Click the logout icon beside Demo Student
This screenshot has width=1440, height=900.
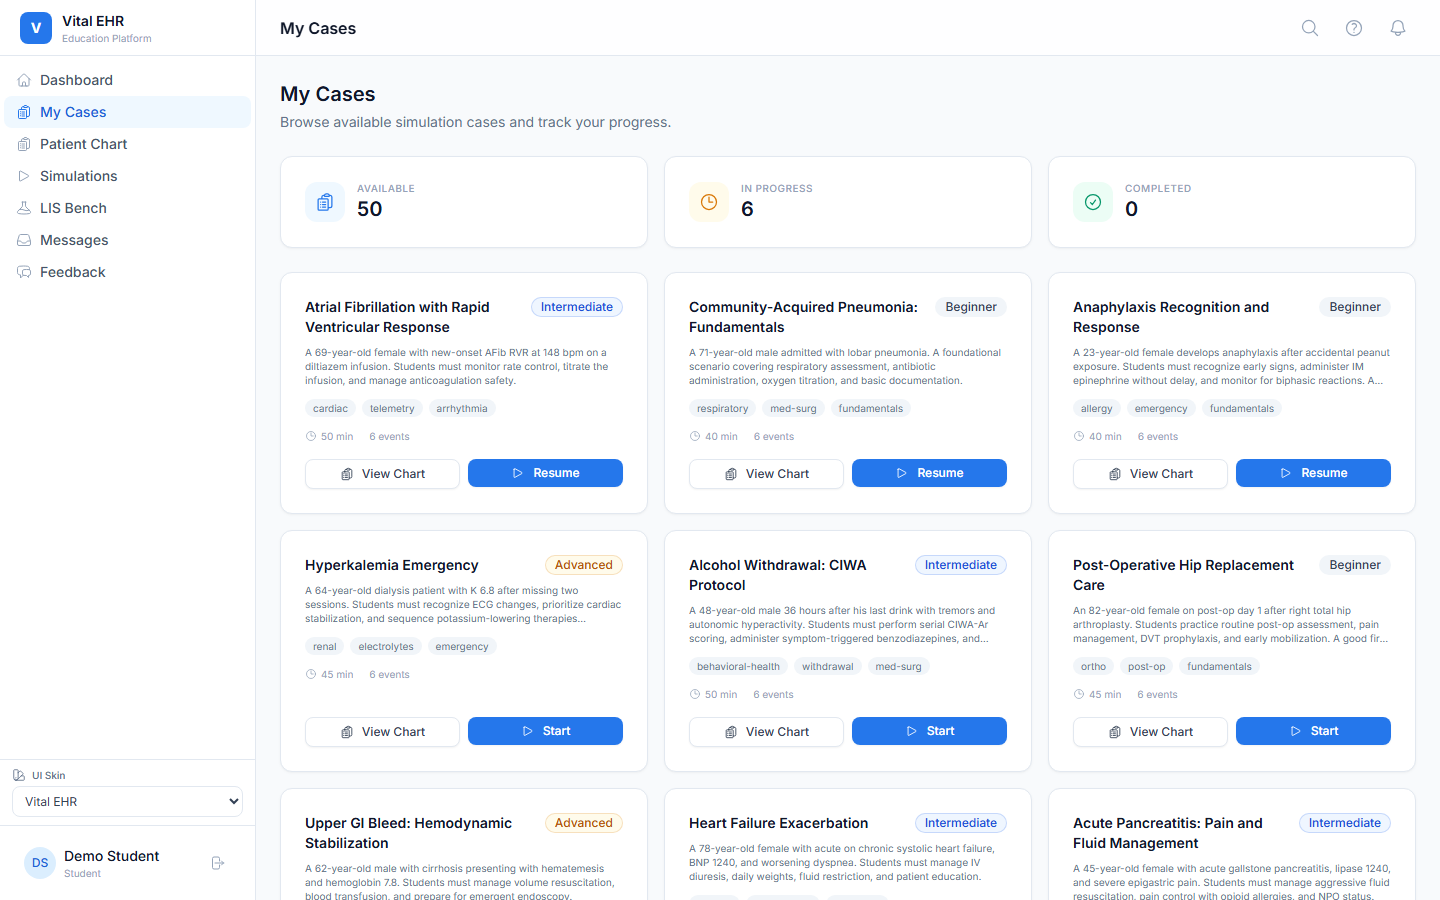pyautogui.click(x=218, y=863)
